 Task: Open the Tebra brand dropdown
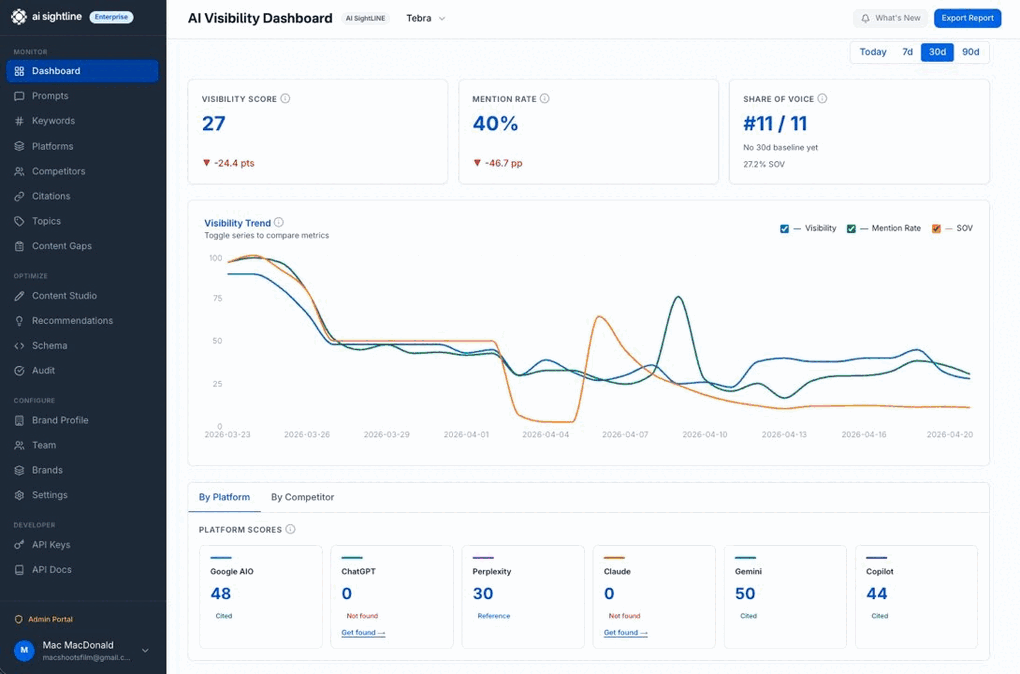click(x=426, y=19)
